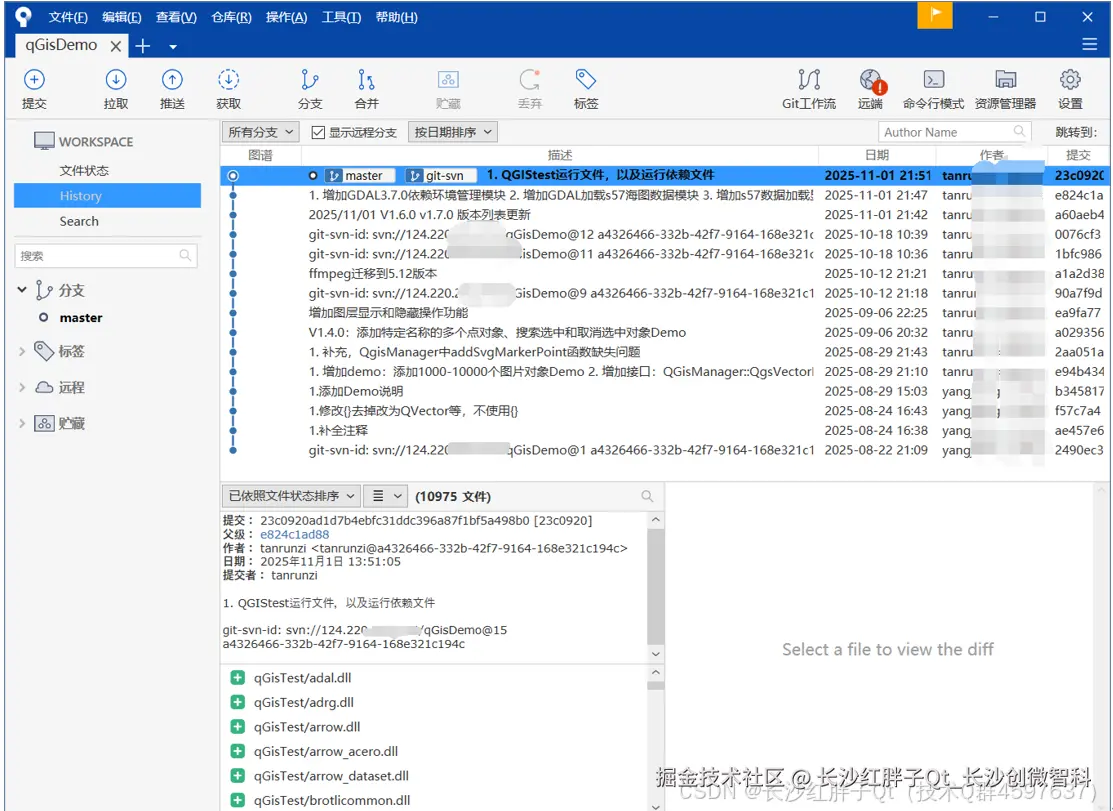The image size is (1113, 811).
Task: Open the Git工作流 (Git Flow) tool
Action: (x=808, y=89)
